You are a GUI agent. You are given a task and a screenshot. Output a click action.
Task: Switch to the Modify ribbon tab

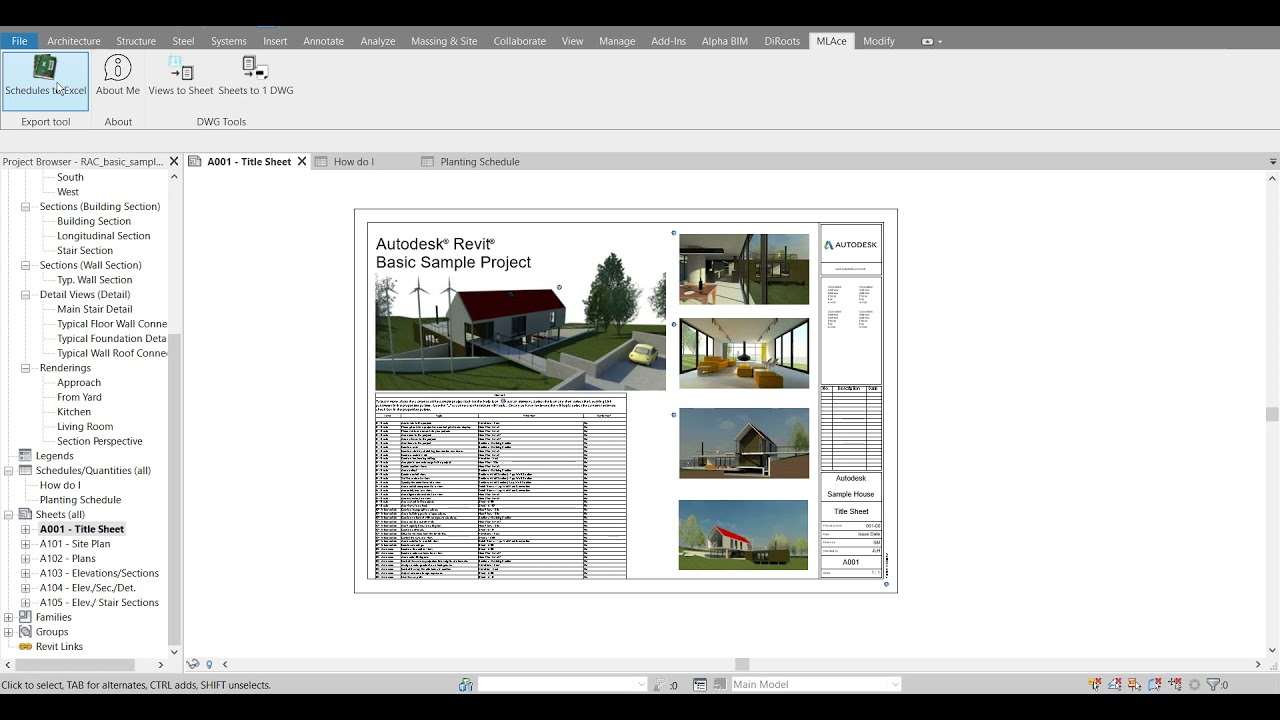pos(879,41)
